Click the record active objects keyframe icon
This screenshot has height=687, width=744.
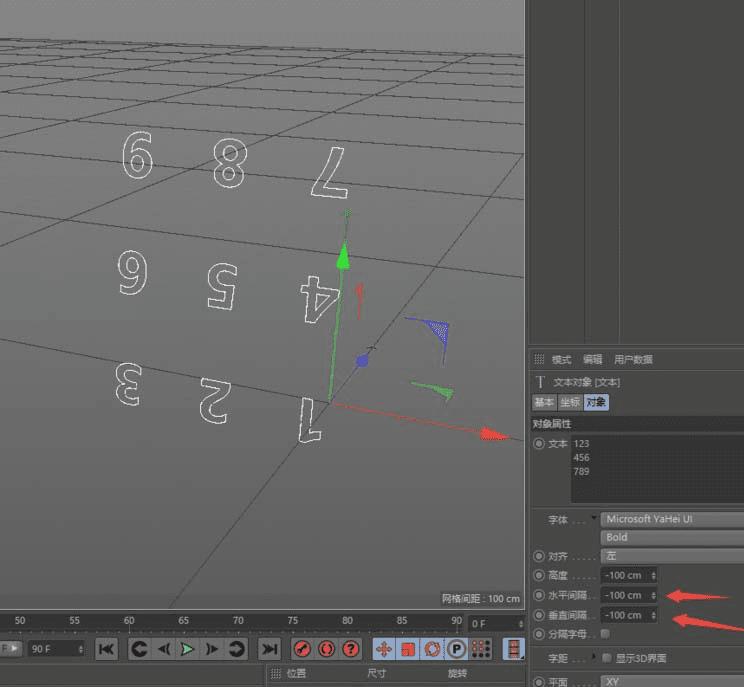coord(301,649)
